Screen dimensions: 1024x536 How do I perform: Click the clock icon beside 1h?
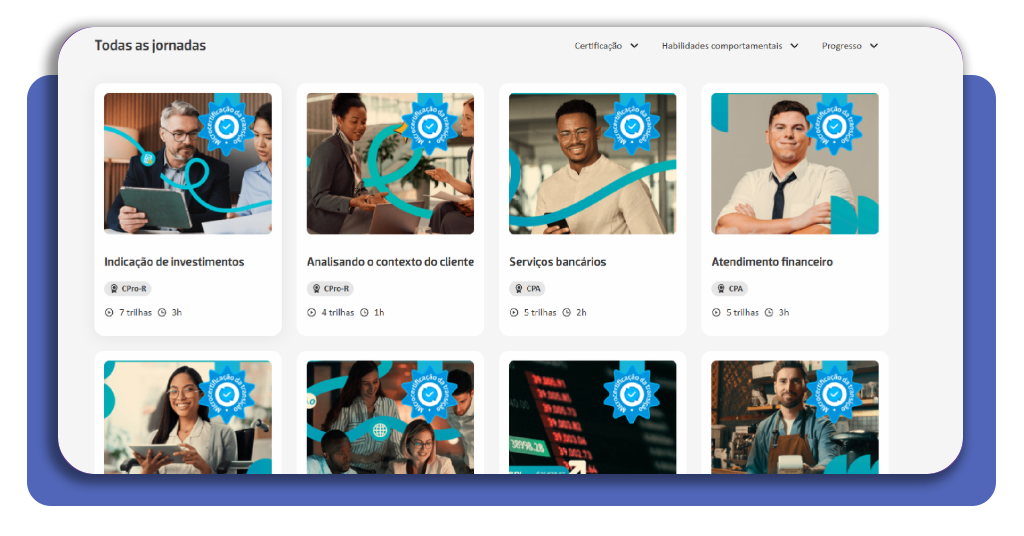(364, 313)
